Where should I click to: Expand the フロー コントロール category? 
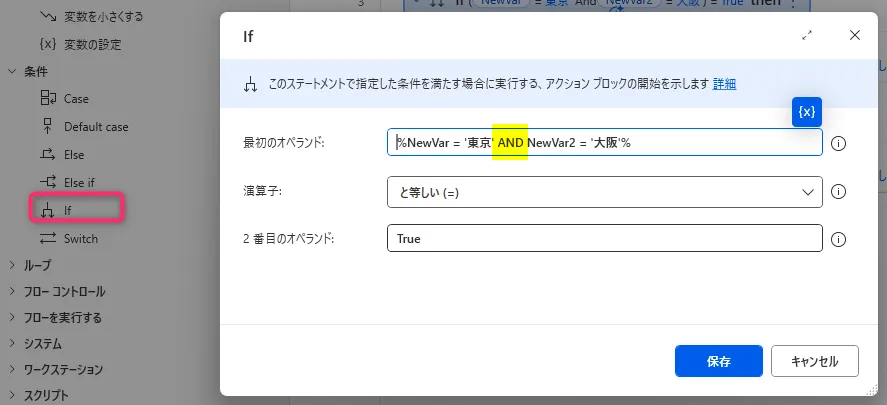[x=13, y=291]
